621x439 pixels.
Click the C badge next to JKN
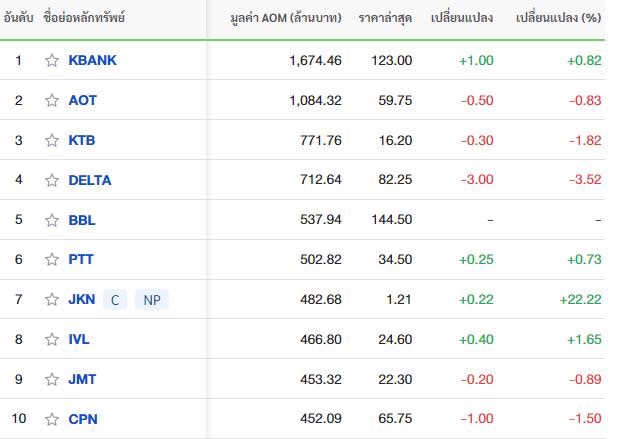pyautogui.click(x=115, y=300)
